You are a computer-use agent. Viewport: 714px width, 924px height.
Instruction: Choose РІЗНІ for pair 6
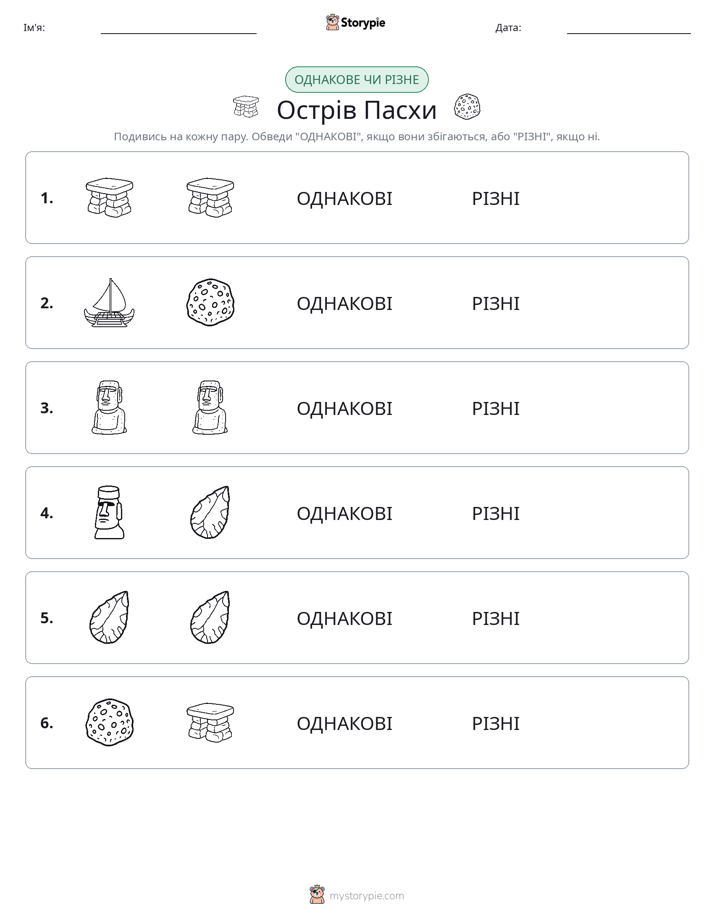tap(495, 723)
